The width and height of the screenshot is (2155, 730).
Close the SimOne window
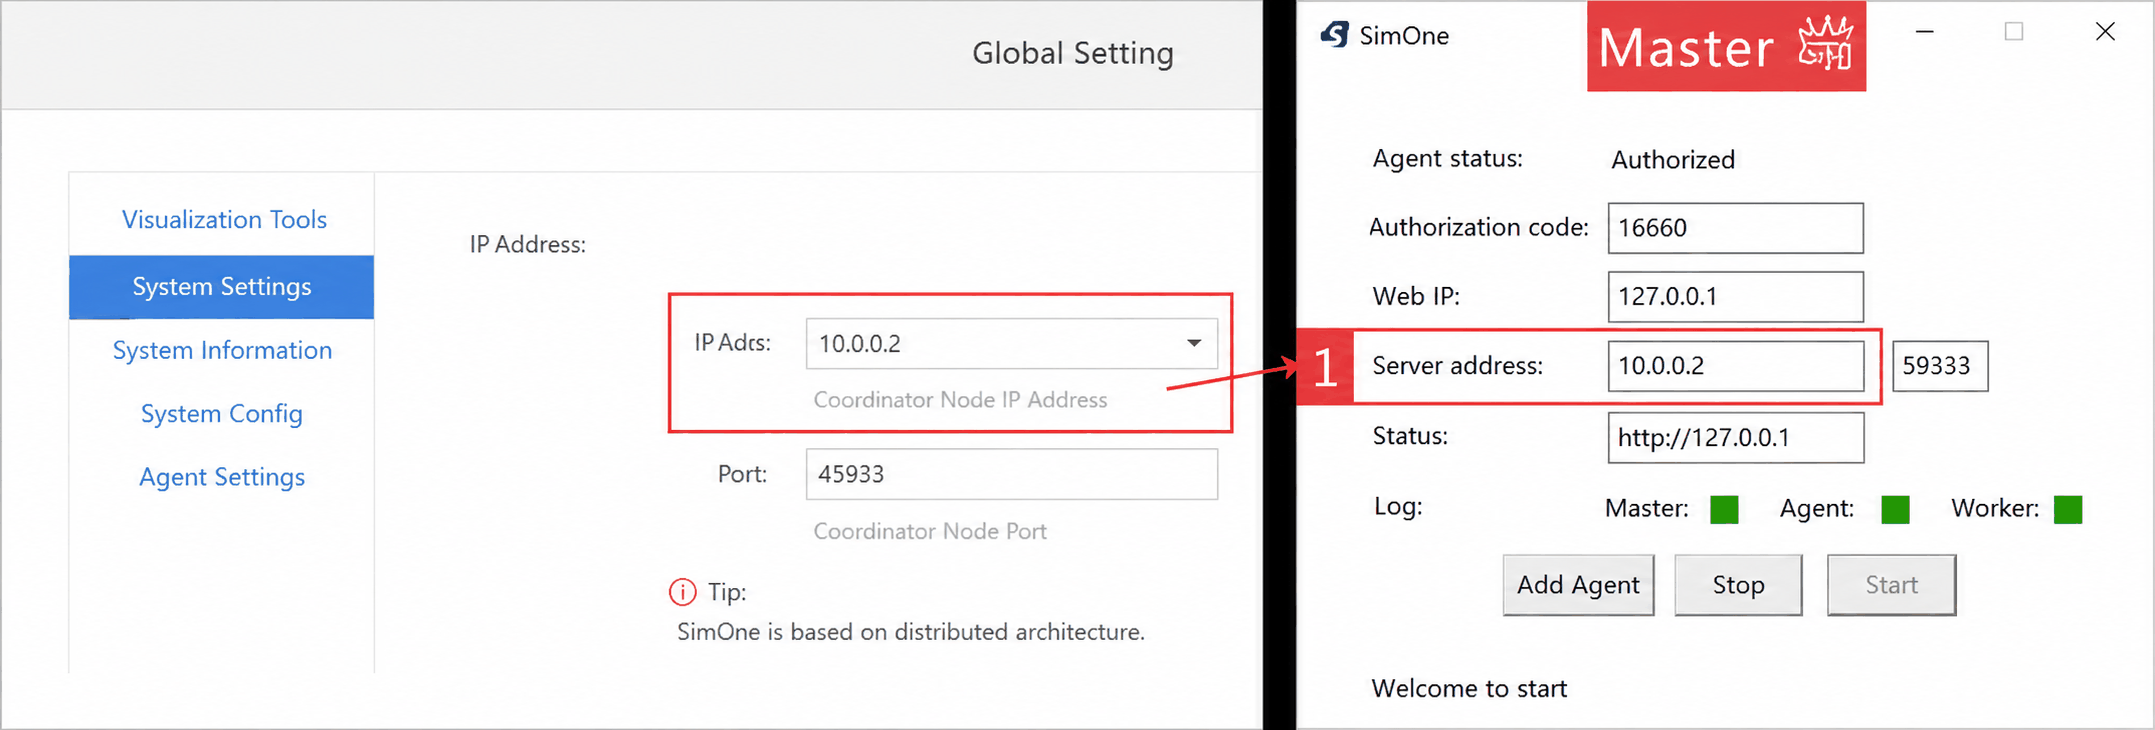click(x=2105, y=32)
